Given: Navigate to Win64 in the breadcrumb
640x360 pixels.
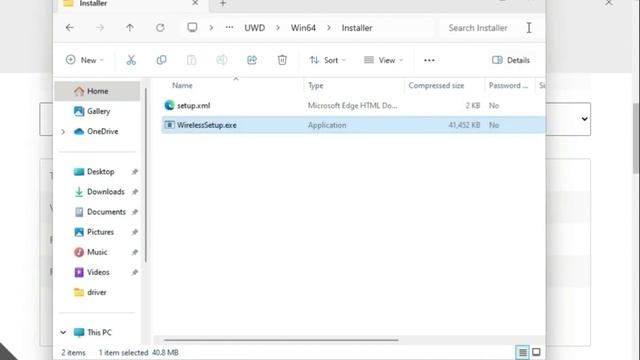Looking at the screenshot, I should (x=303, y=28).
